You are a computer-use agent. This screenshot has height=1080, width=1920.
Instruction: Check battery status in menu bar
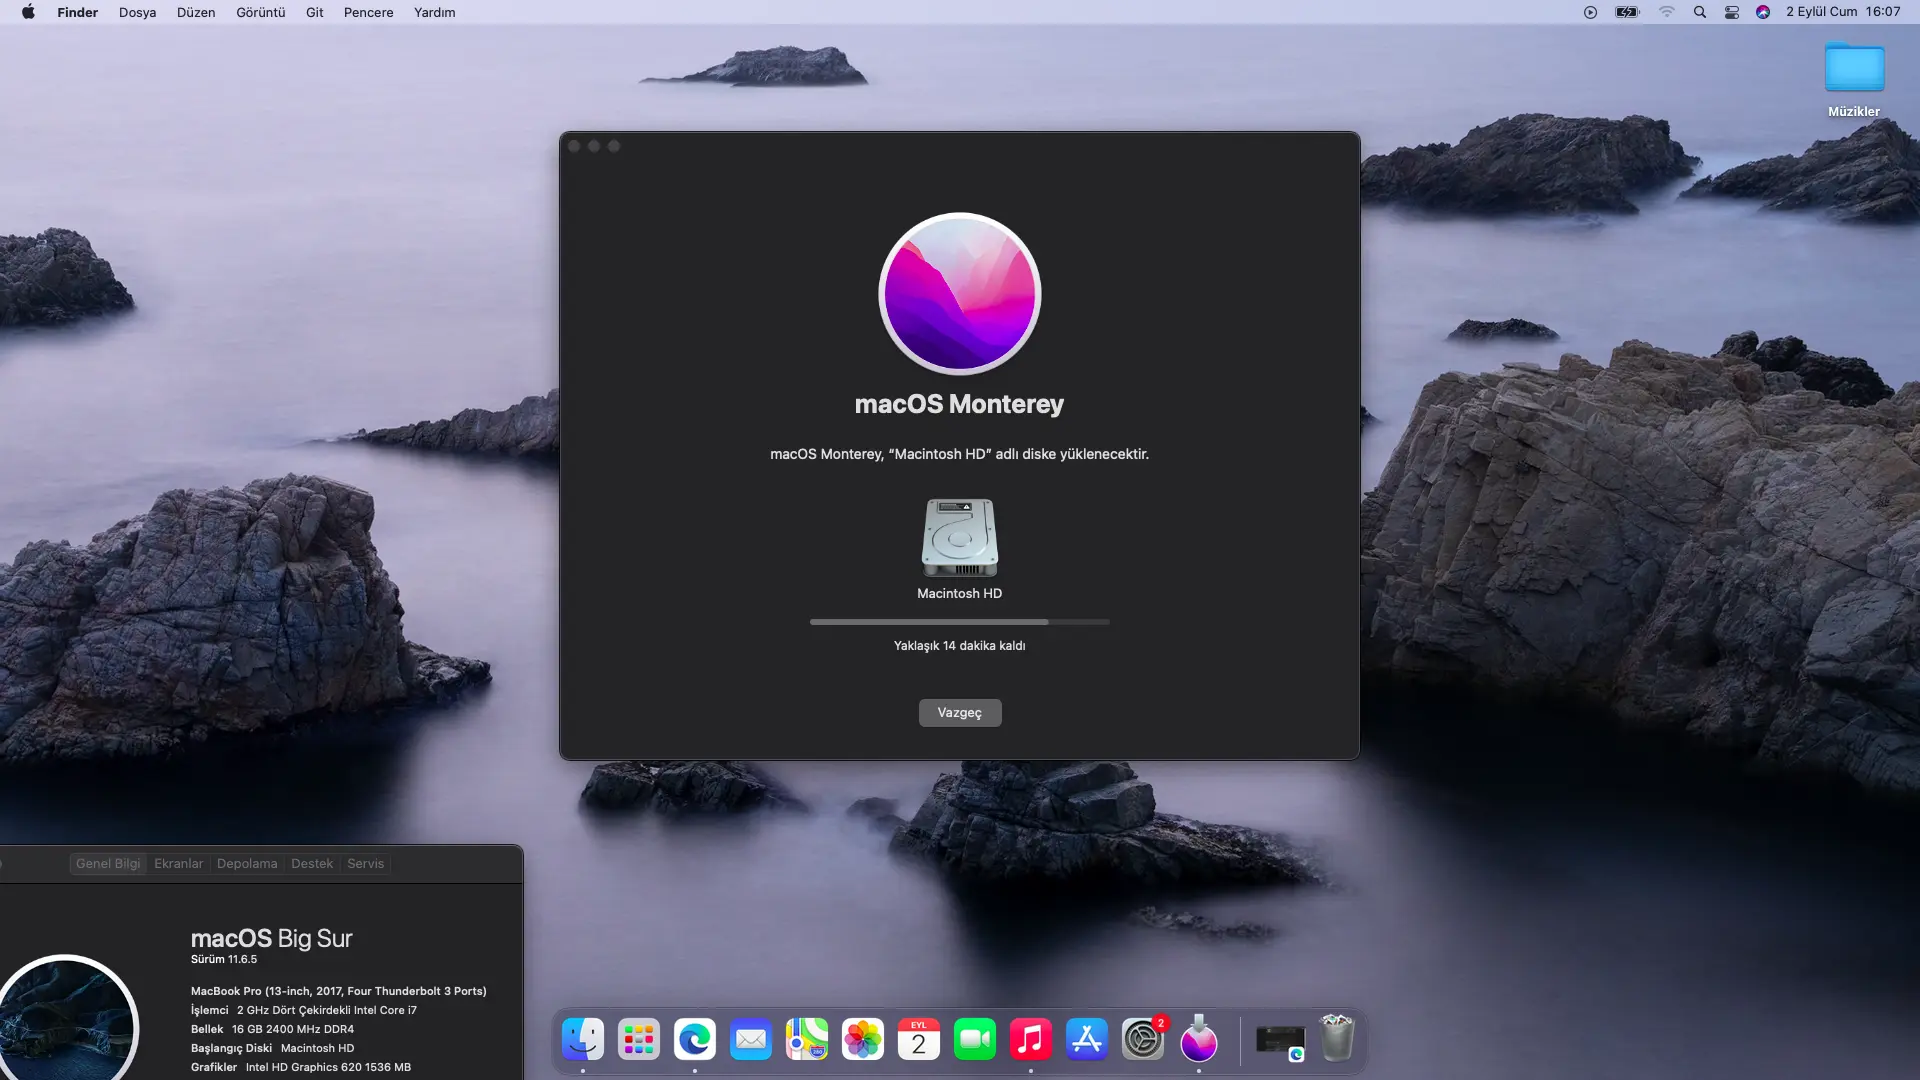(x=1628, y=12)
